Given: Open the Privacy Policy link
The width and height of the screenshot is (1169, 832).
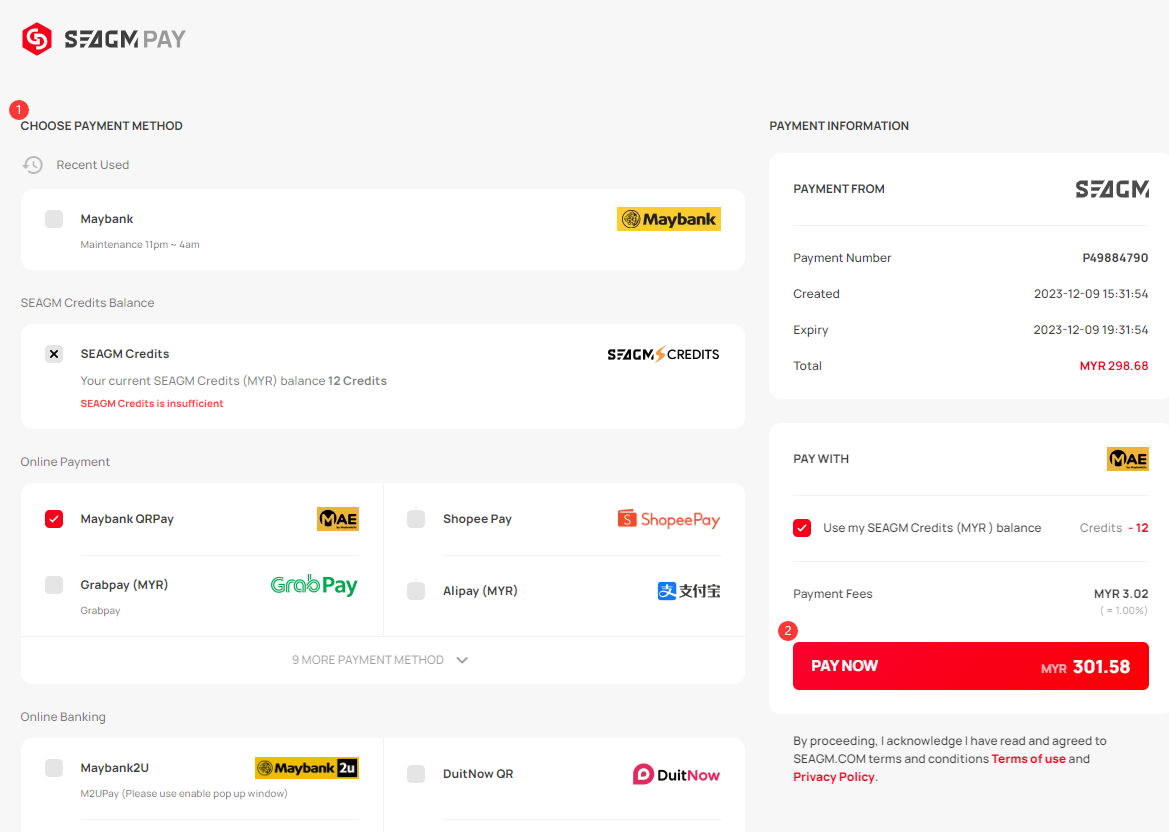Looking at the screenshot, I should click(x=834, y=777).
